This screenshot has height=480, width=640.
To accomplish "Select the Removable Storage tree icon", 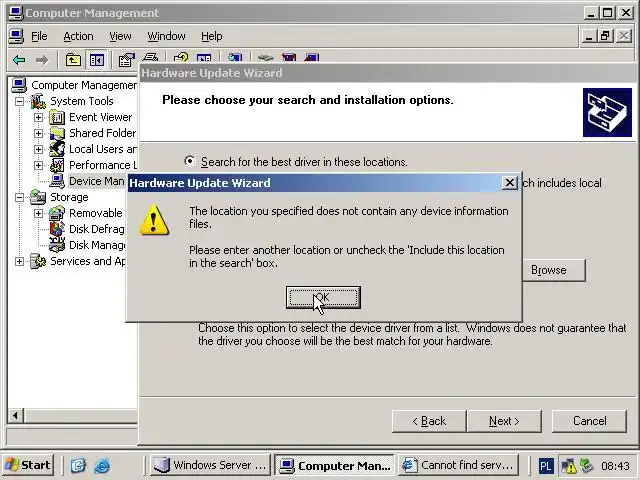I will [57, 213].
